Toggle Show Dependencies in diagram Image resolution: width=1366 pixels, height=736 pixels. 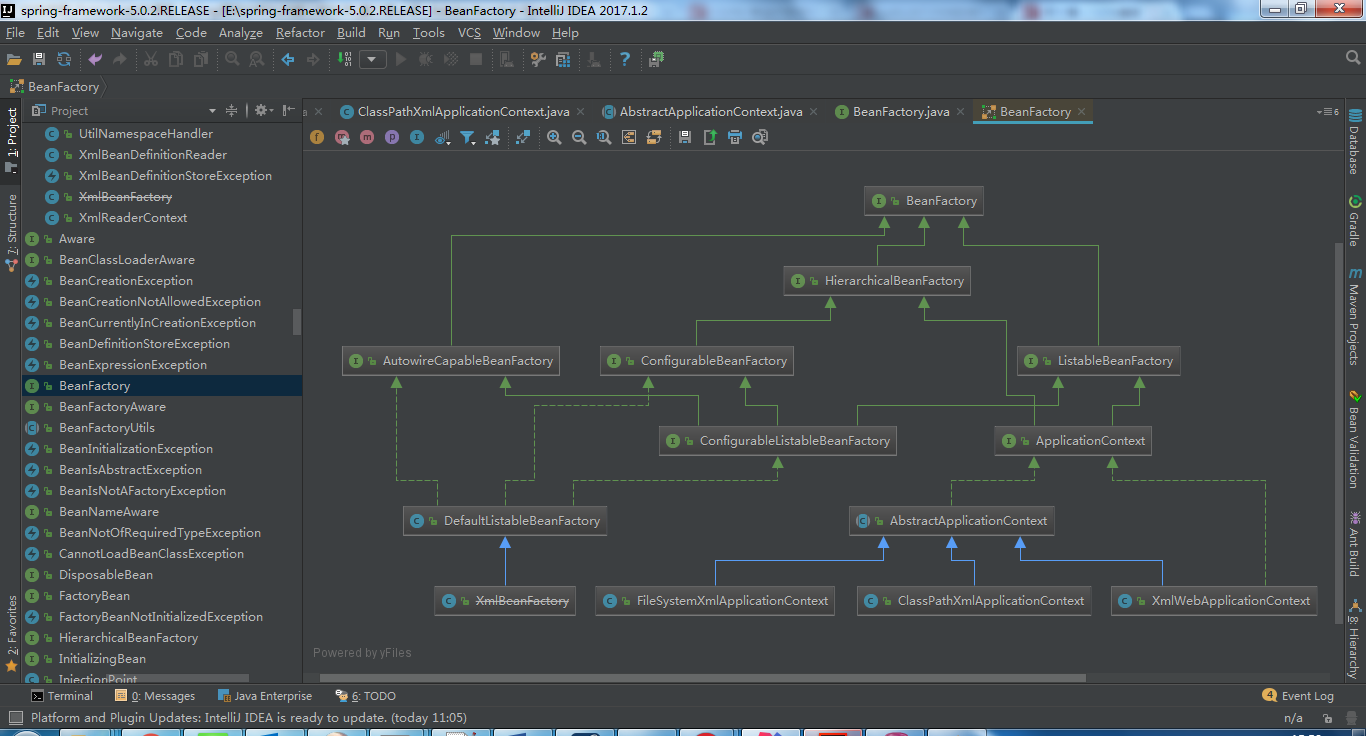[x=523, y=137]
